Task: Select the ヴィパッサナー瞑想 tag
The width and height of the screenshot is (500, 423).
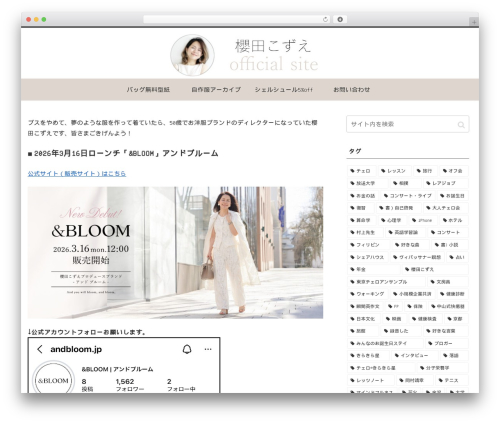Action: click(417, 257)
